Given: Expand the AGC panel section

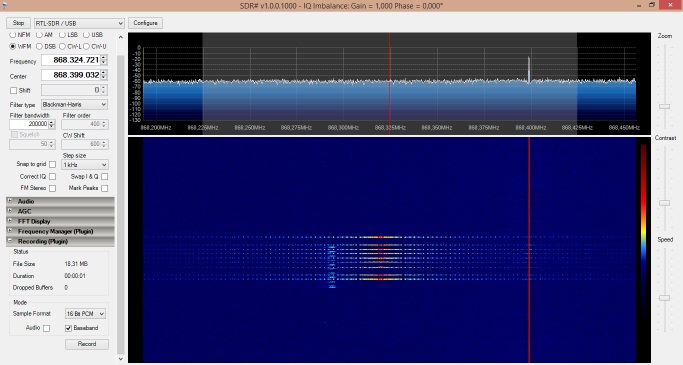Looking at the screenshot, I should pyautogui.click(x=60, y=211).
